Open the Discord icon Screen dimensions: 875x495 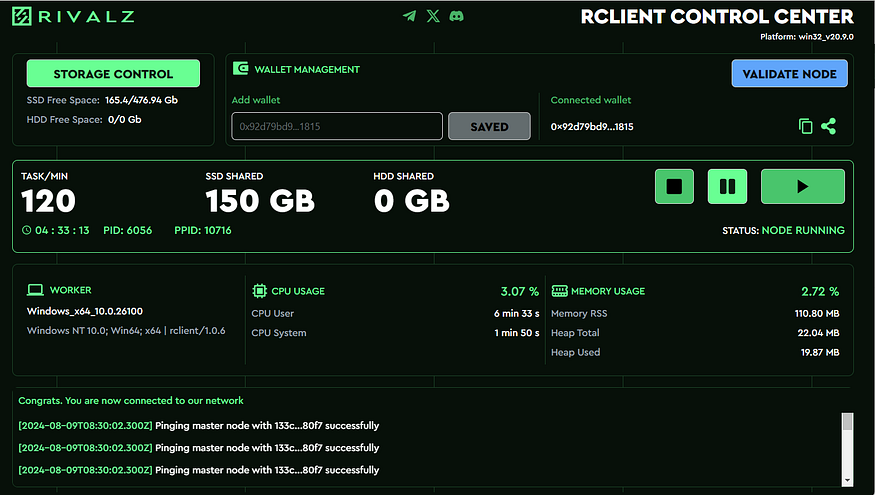[456, 16]
